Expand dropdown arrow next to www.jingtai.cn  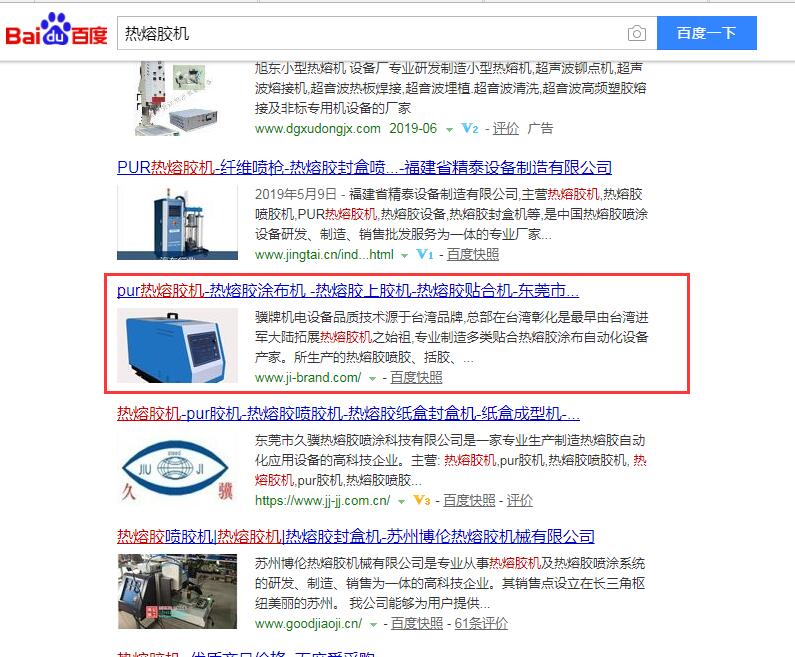(x=404, y=256)
